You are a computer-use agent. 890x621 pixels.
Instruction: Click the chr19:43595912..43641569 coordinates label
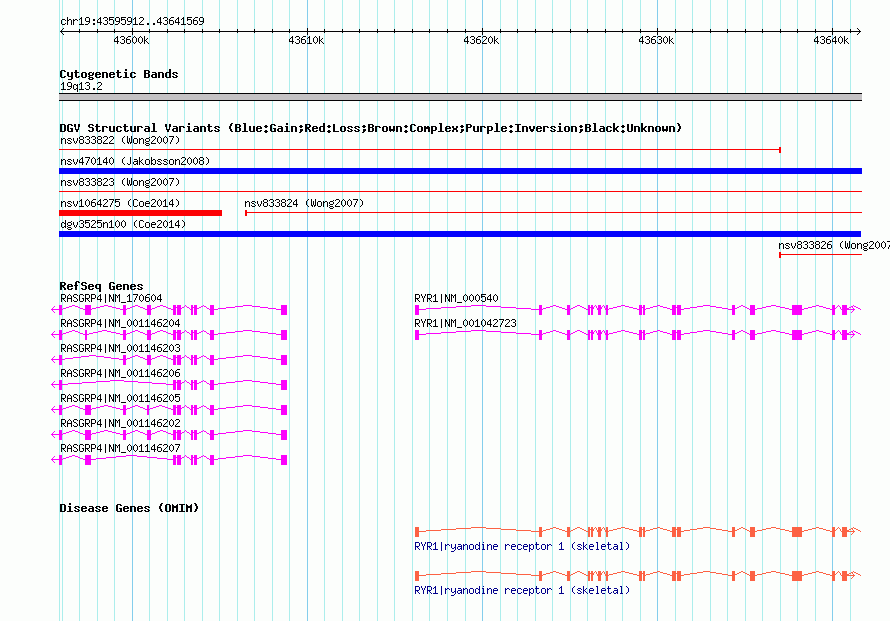(132, 21)
